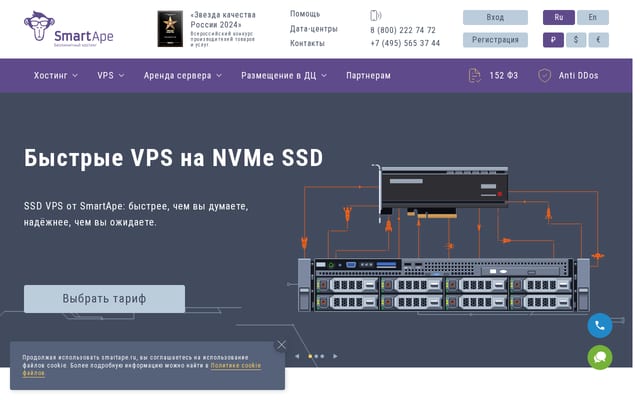Viewport: 640px width, 400px height.
Task: Open the Дата-центры link
Action: point(313,29)
